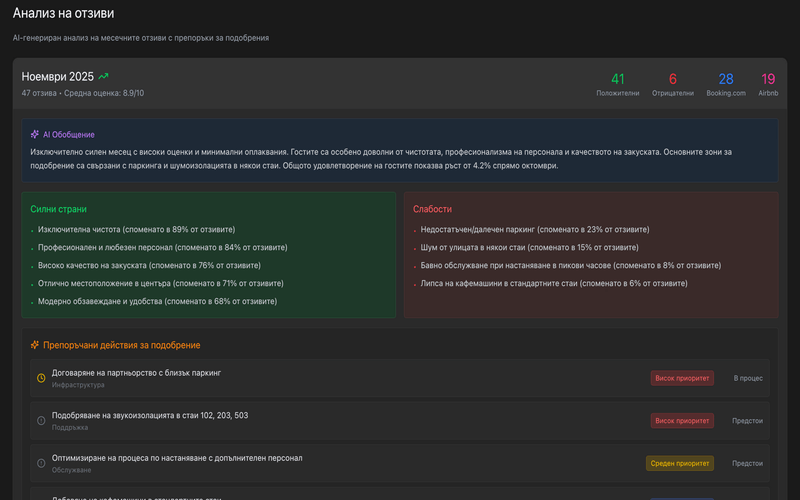The width and height of the screenshot is (800, 500).
Task: Click Предстои status in the Оптимизиране row
Action: pos(747,463)
